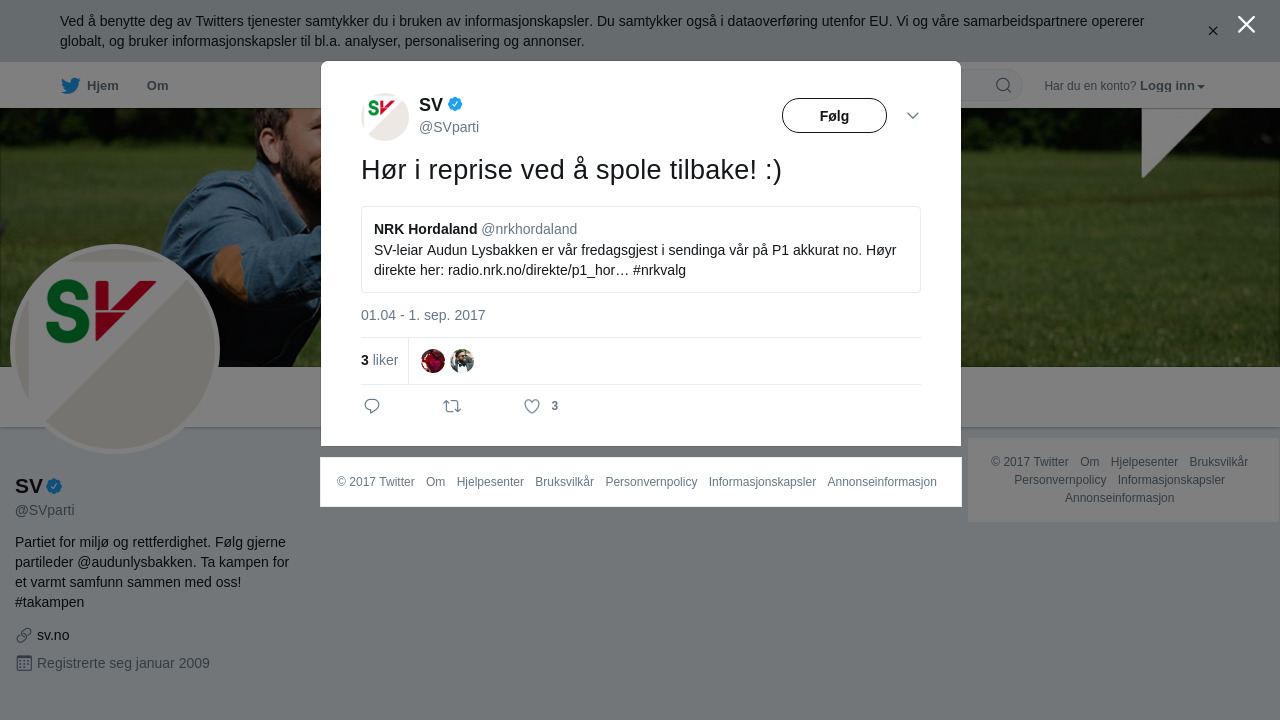
Task: Click the 3 liker count
Action: 380,360
